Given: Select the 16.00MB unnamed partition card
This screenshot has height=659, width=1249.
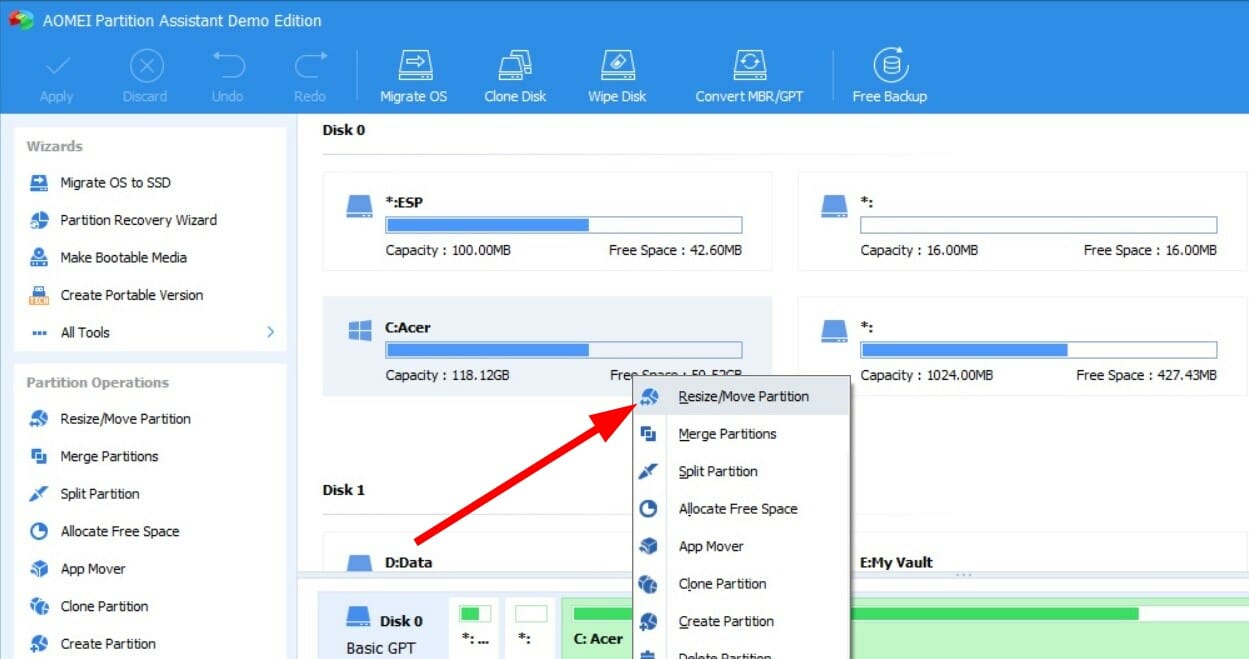Looking at the screenshot, I should click(1023, 221).
